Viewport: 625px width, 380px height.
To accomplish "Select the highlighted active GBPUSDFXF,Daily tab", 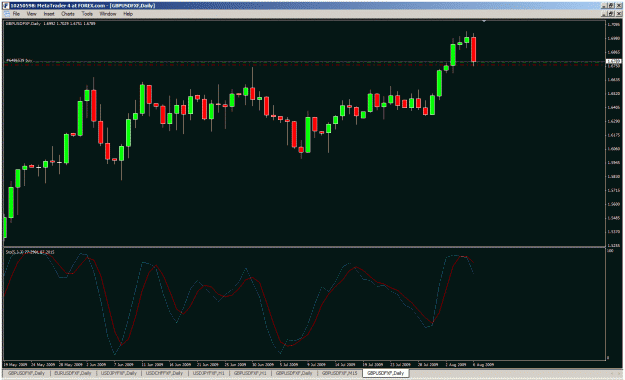I will [385, 373].
